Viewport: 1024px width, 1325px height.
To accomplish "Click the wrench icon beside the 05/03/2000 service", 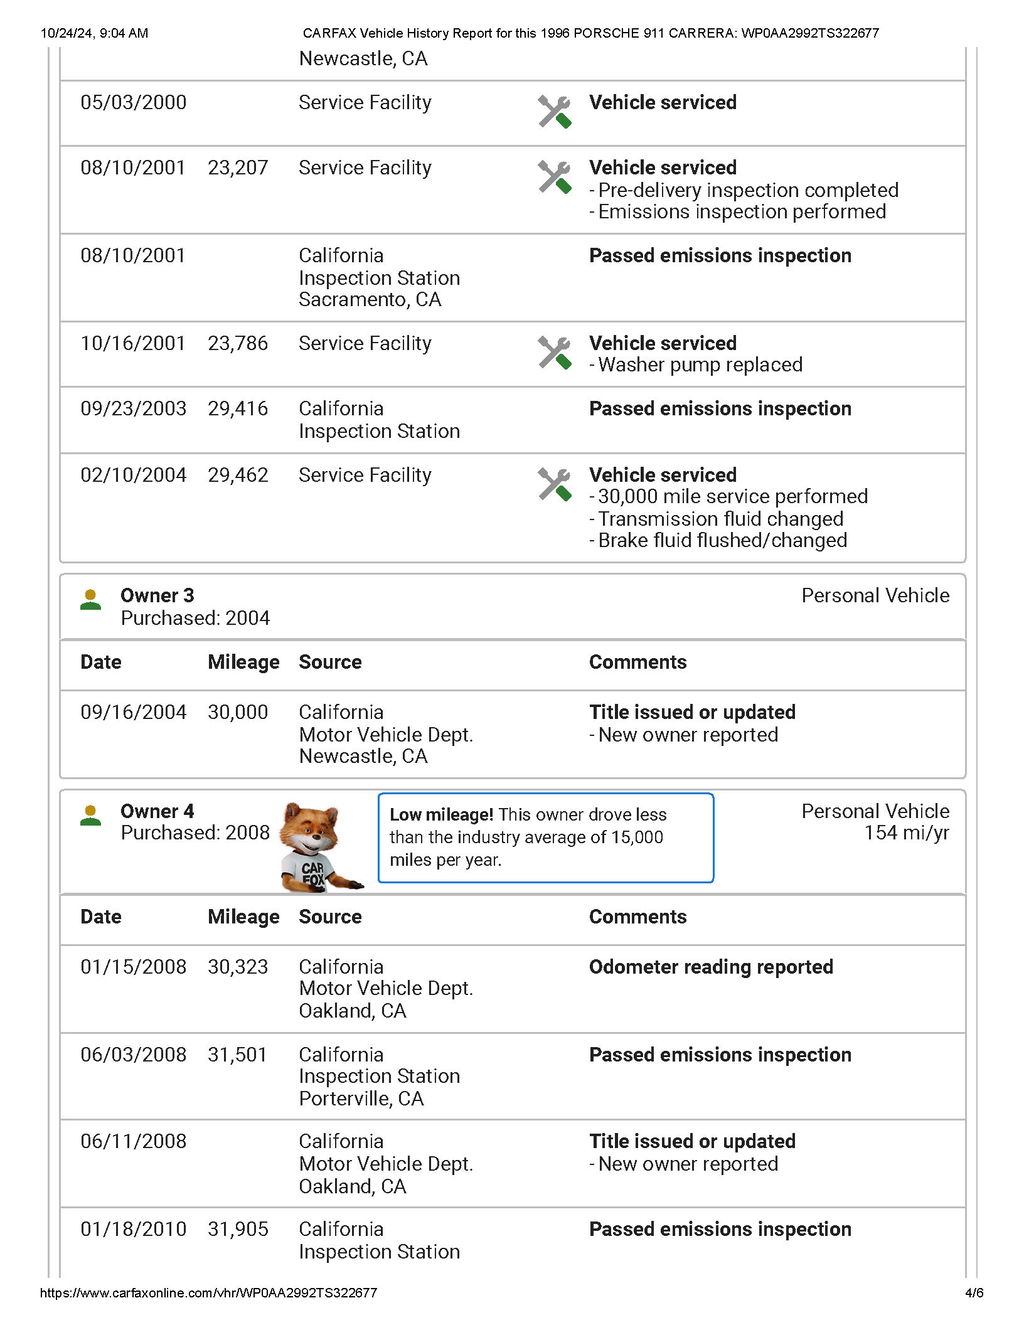I will 554,111.
